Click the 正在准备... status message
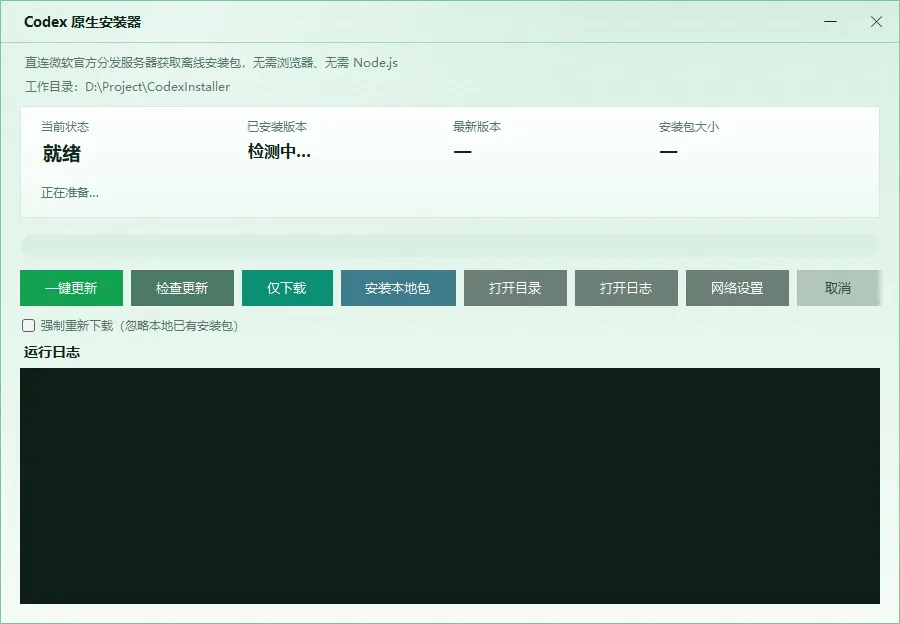Image resolution: width=900 pixels, height=624 pixels. pos(69,193)
